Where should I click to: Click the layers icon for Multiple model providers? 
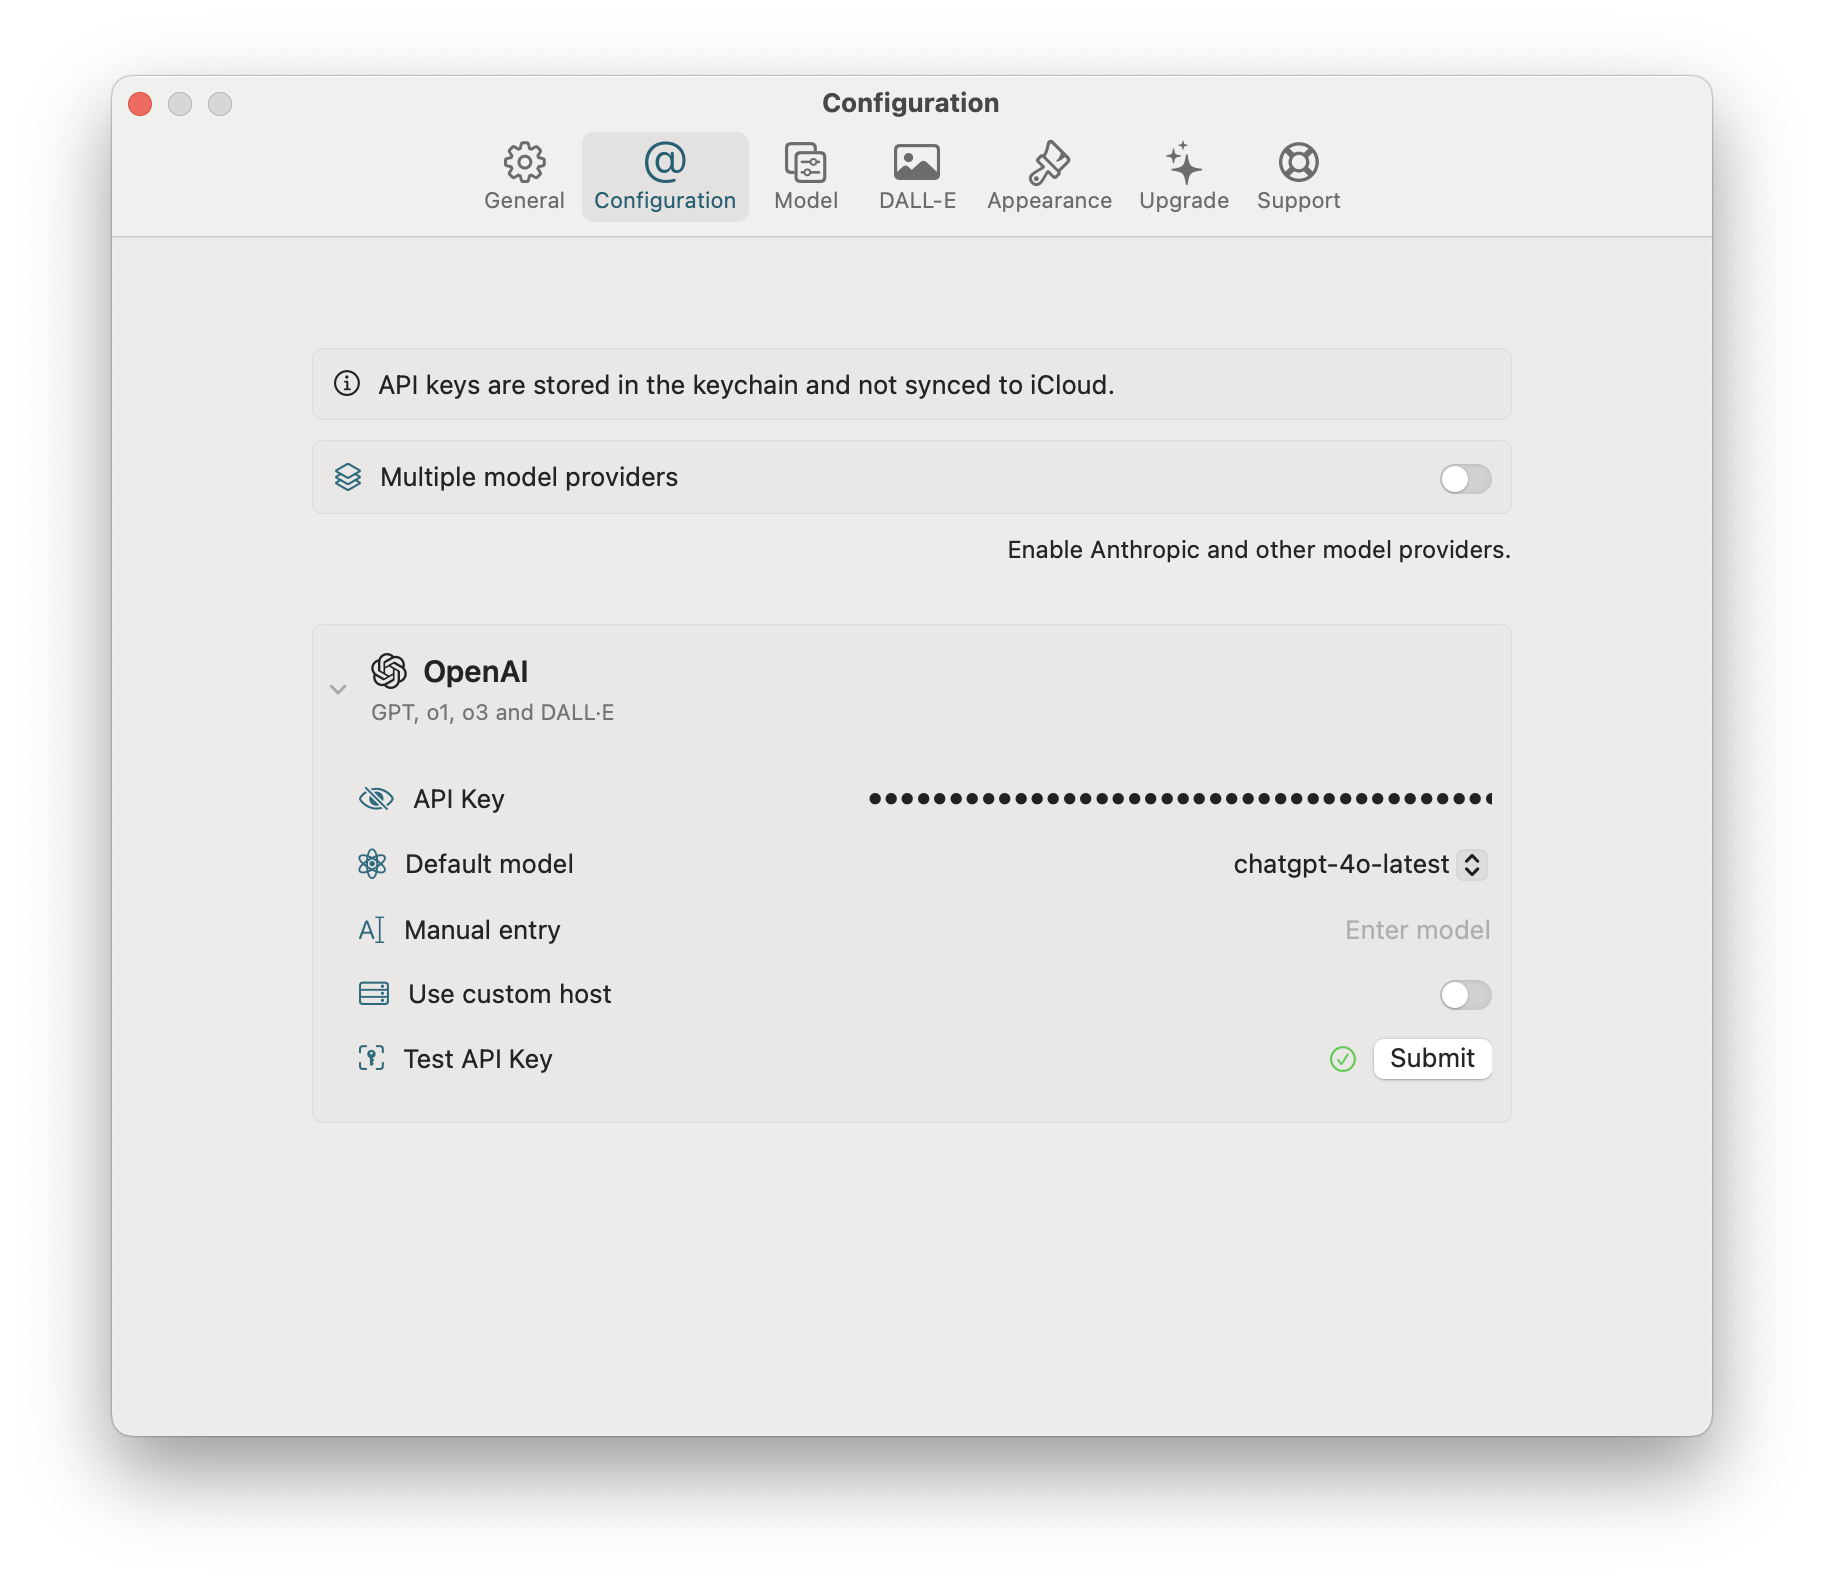pyautogui.click(x=348, y=477)
